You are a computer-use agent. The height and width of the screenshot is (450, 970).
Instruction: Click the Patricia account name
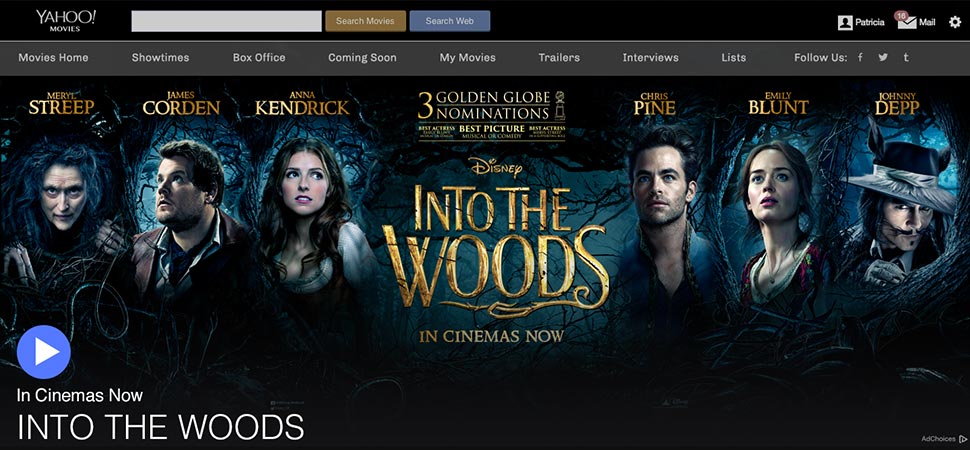tap(870, 22)
